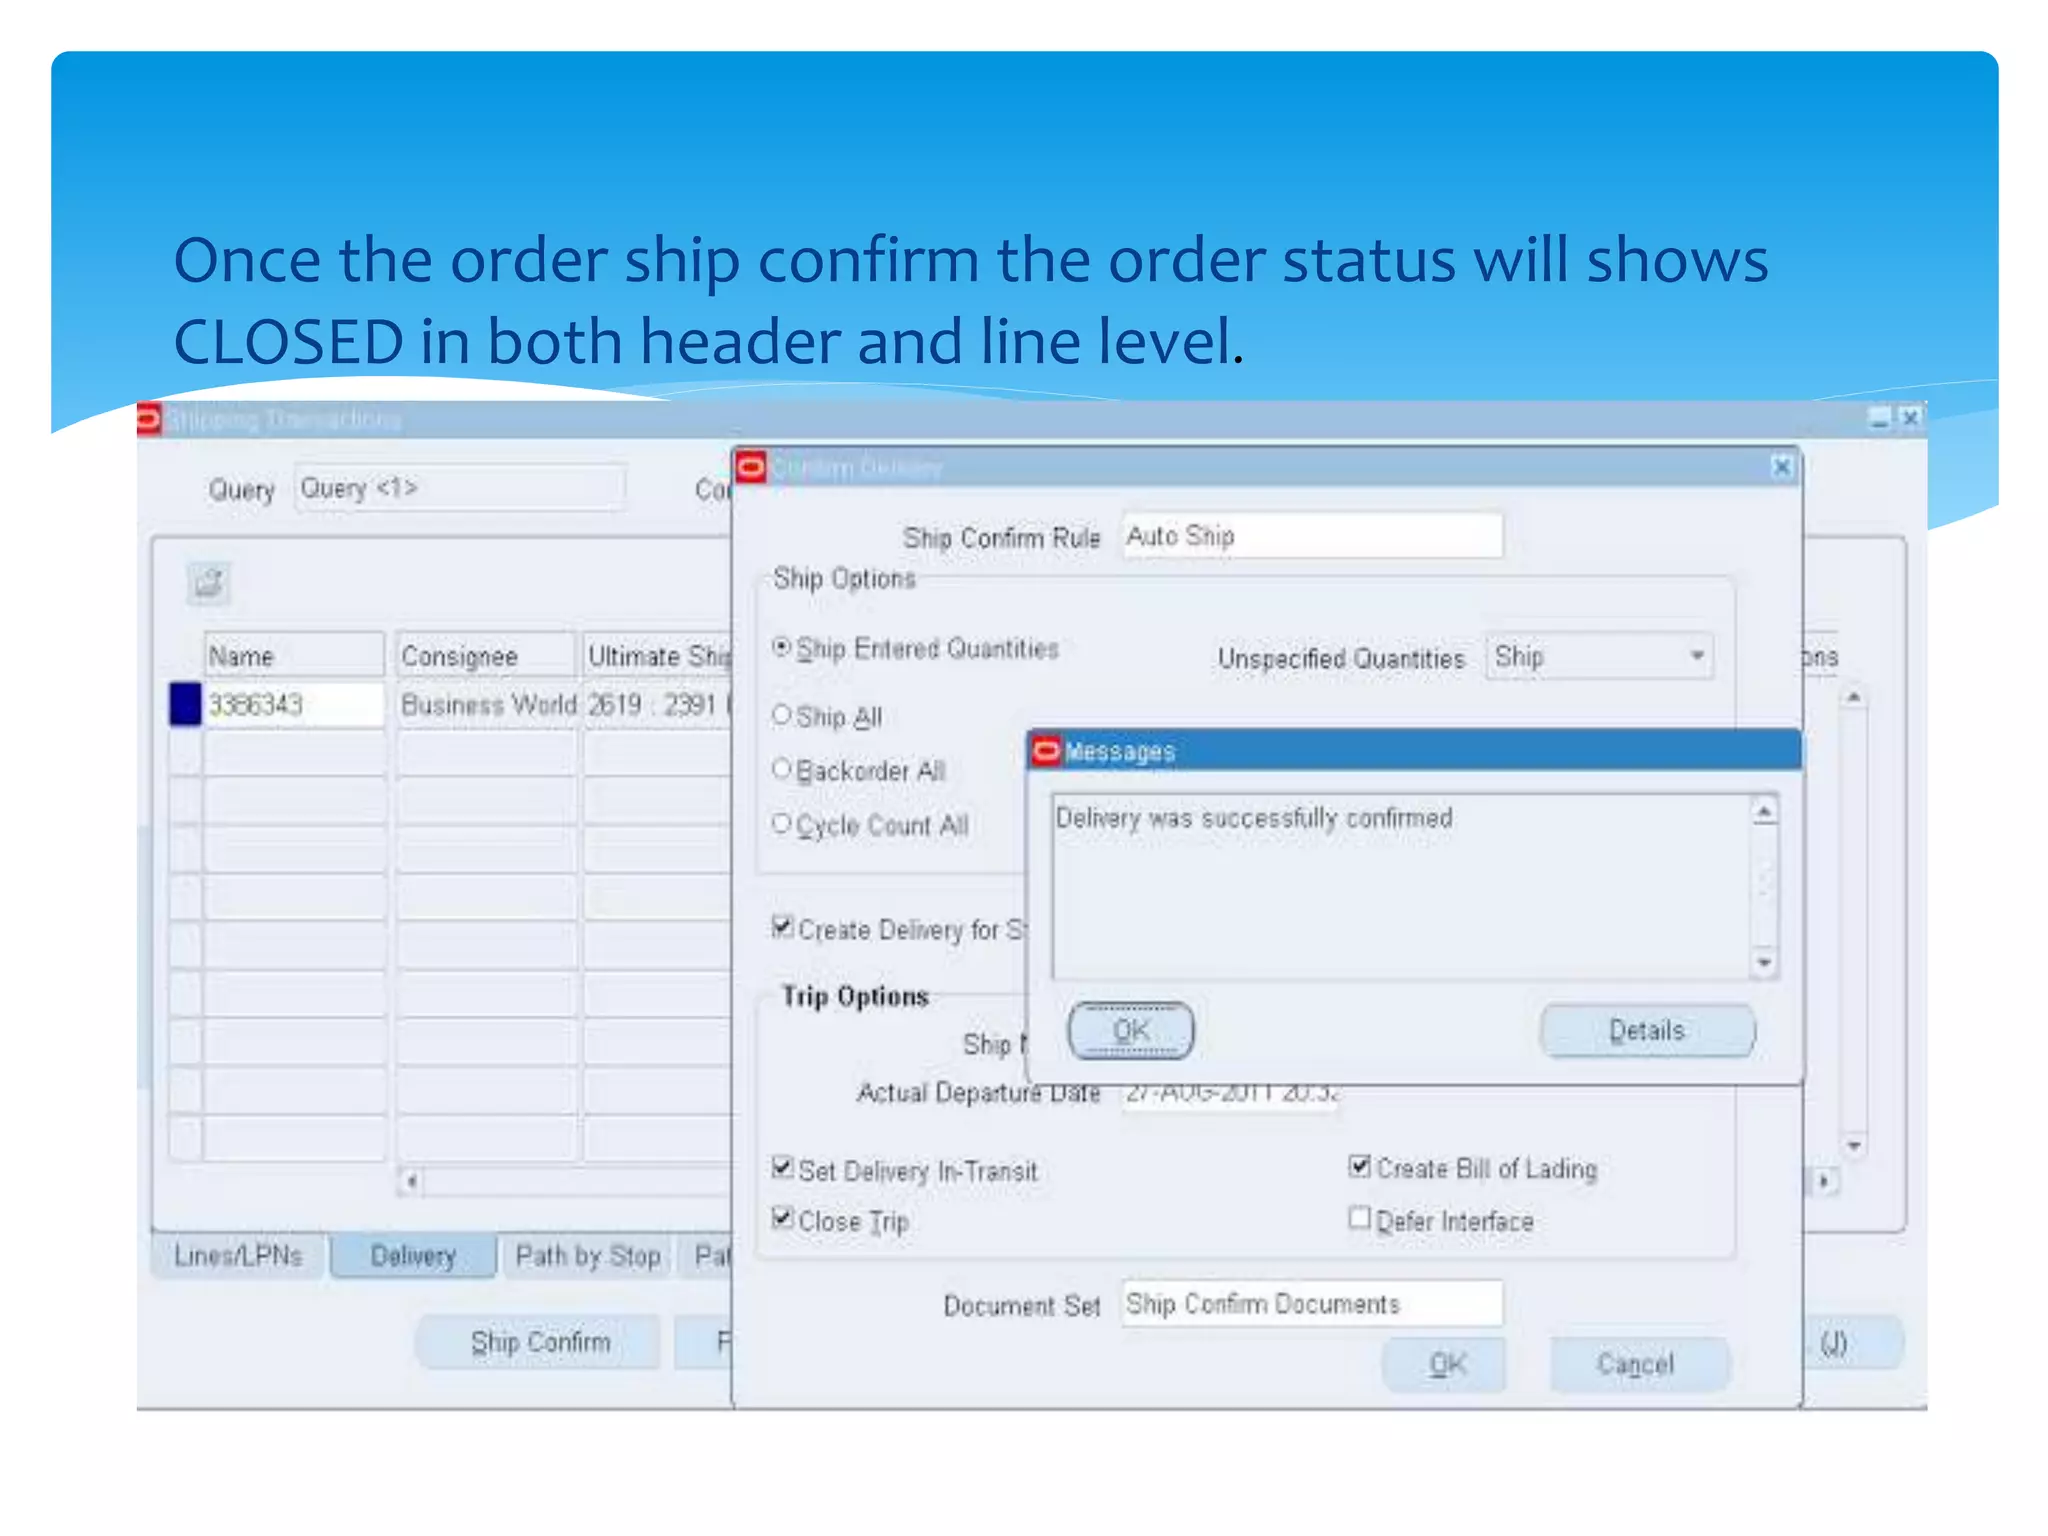Toggle Create Bill of Lading checkbox

point(1360,1166)
